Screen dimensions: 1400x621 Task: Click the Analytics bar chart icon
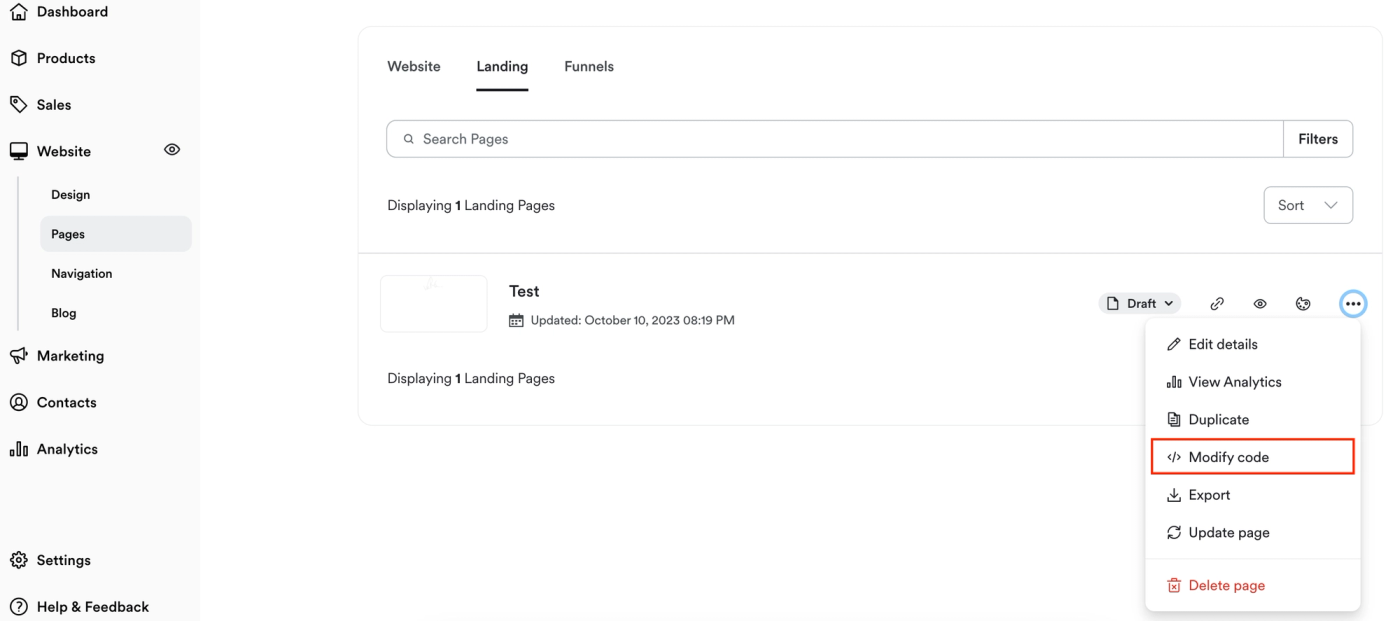18,449
